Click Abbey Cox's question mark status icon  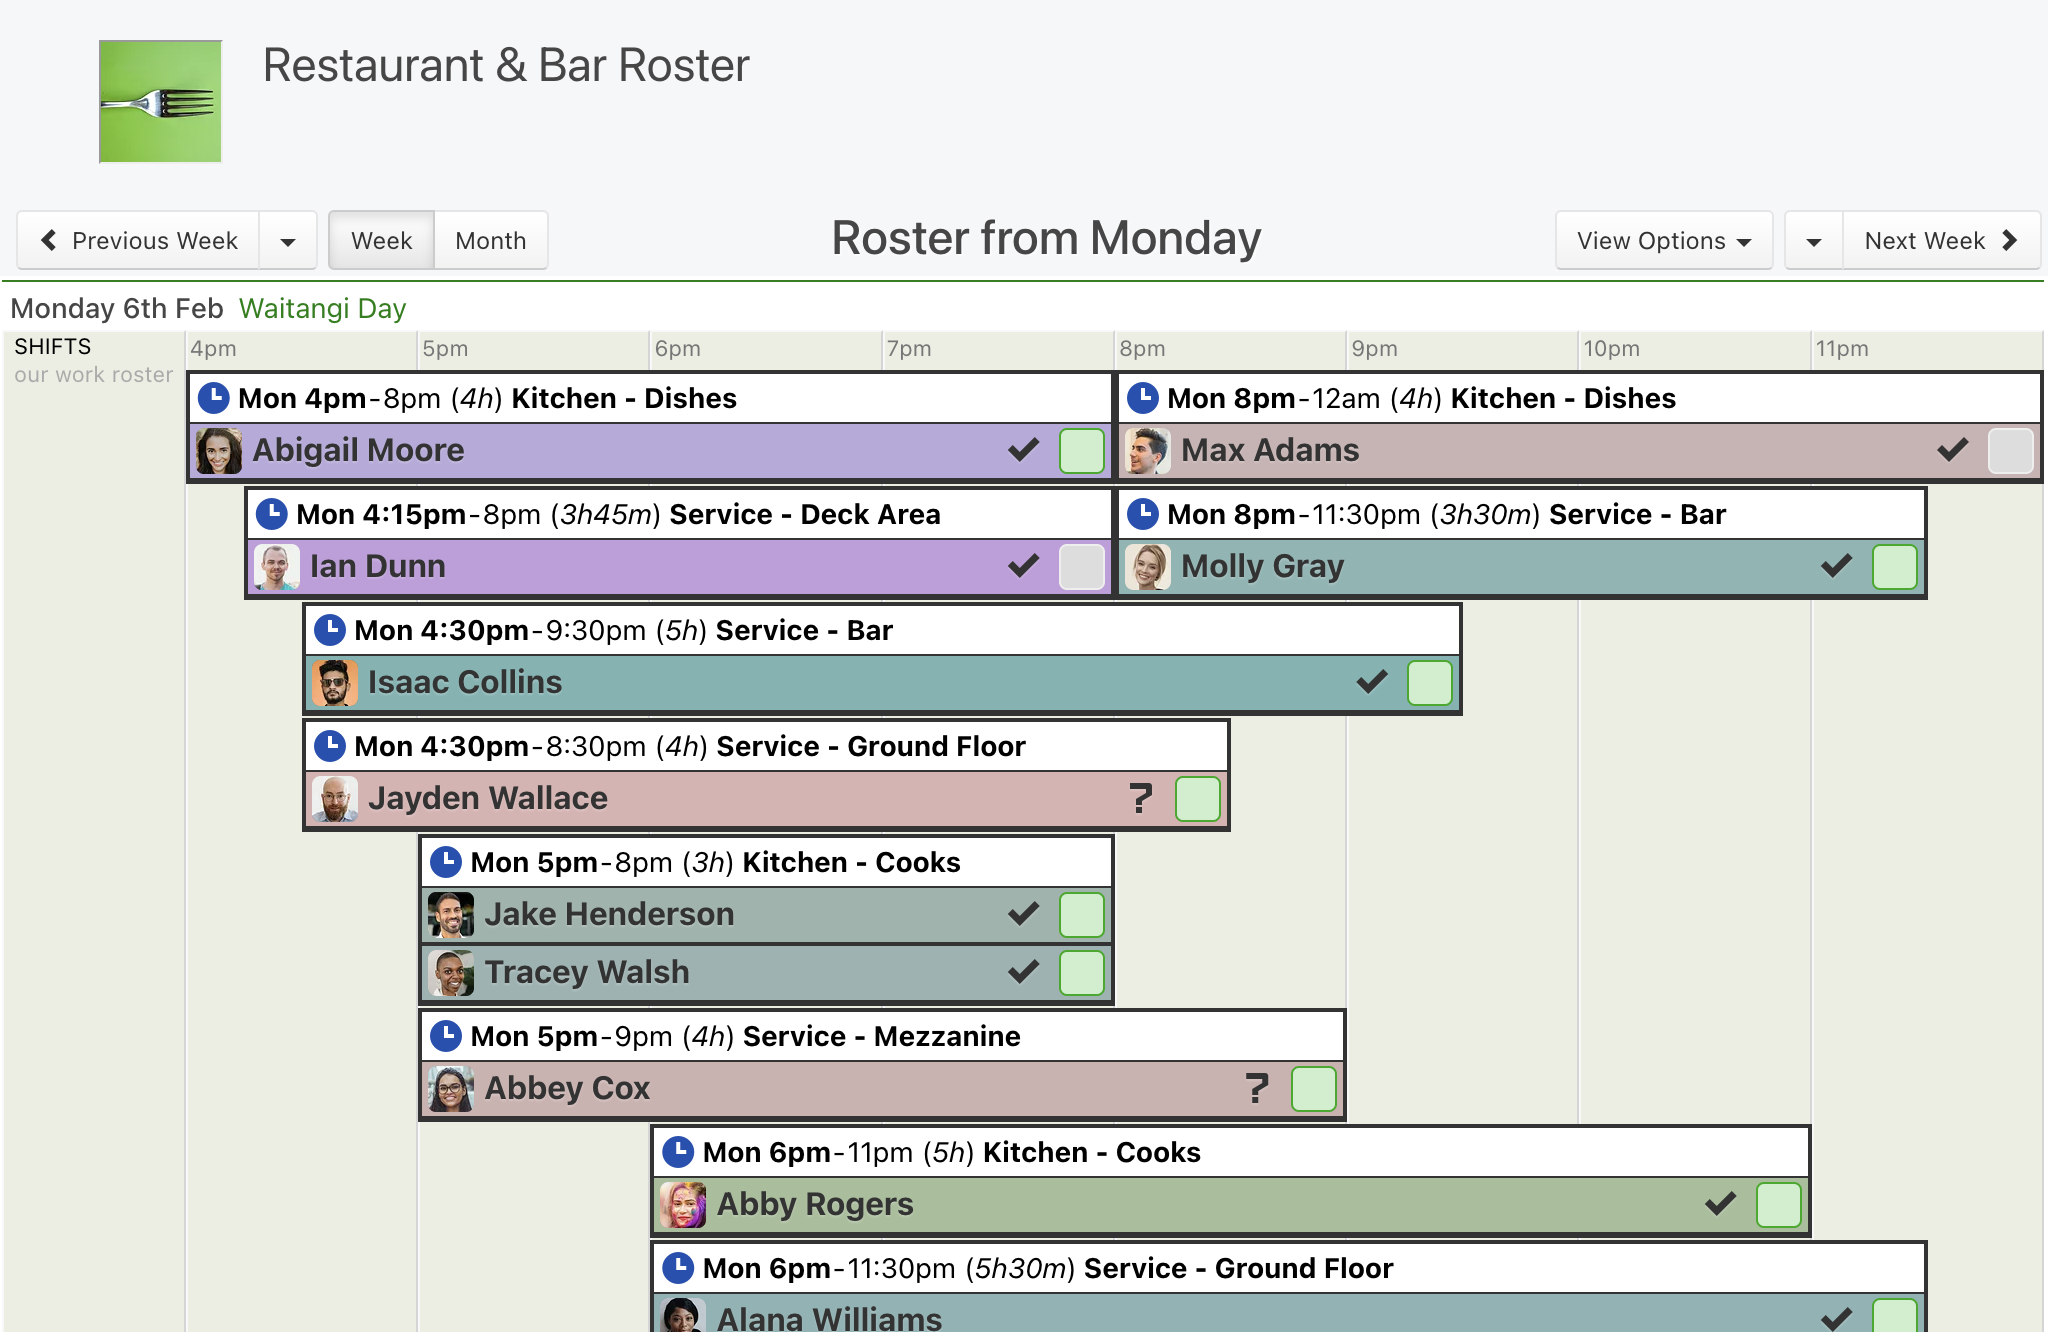point(1257,1088)
